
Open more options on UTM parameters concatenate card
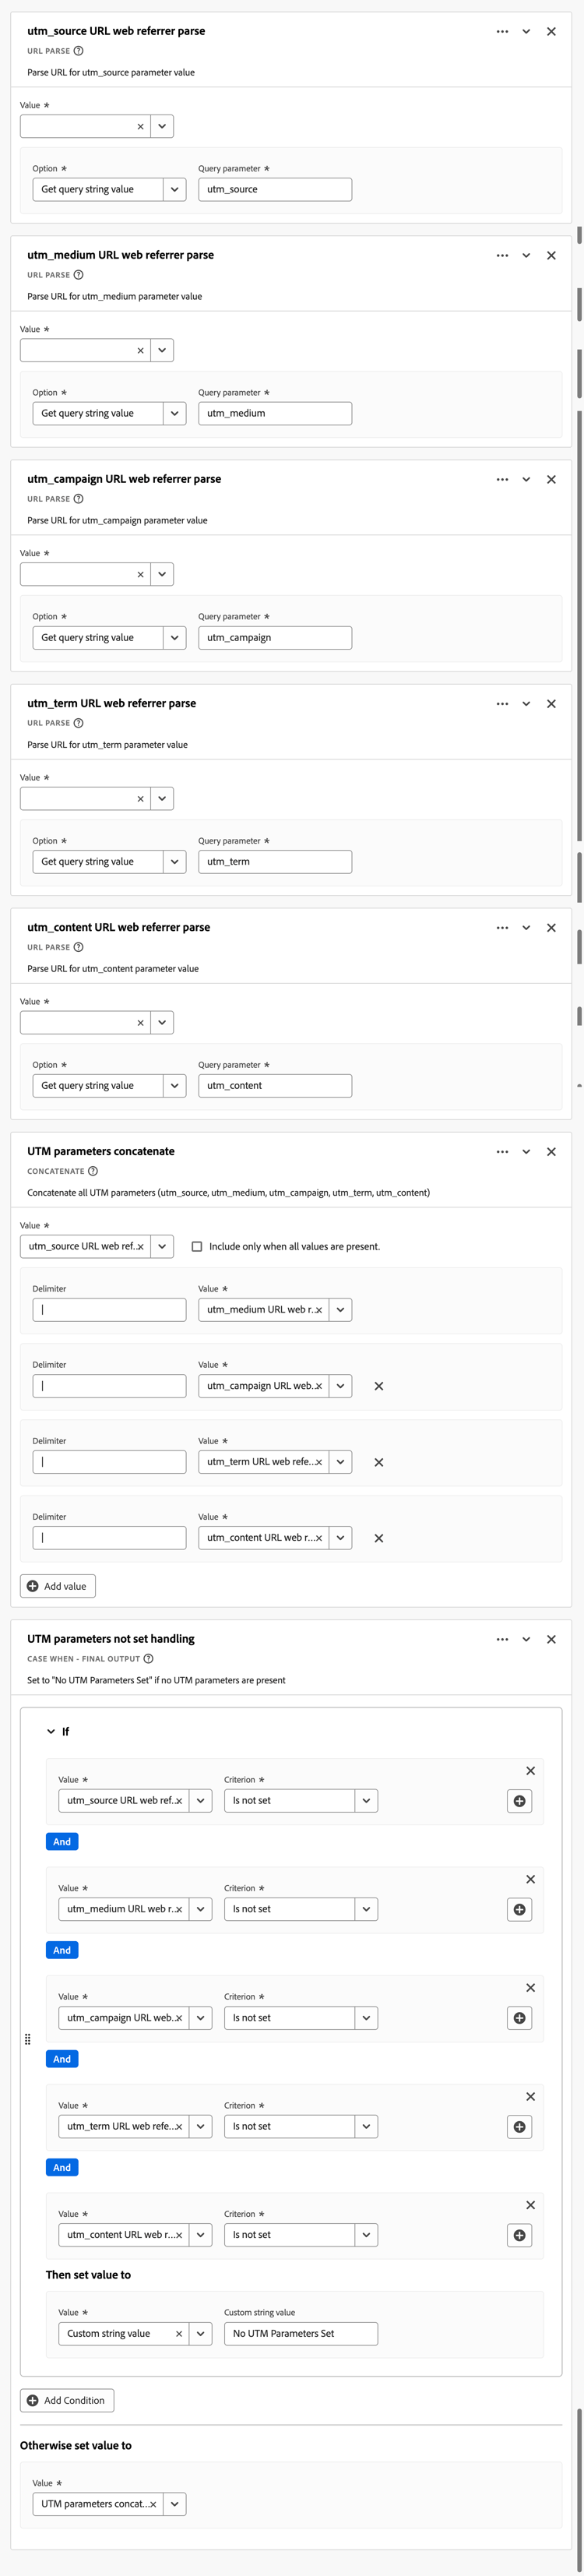click(502, 1151)
